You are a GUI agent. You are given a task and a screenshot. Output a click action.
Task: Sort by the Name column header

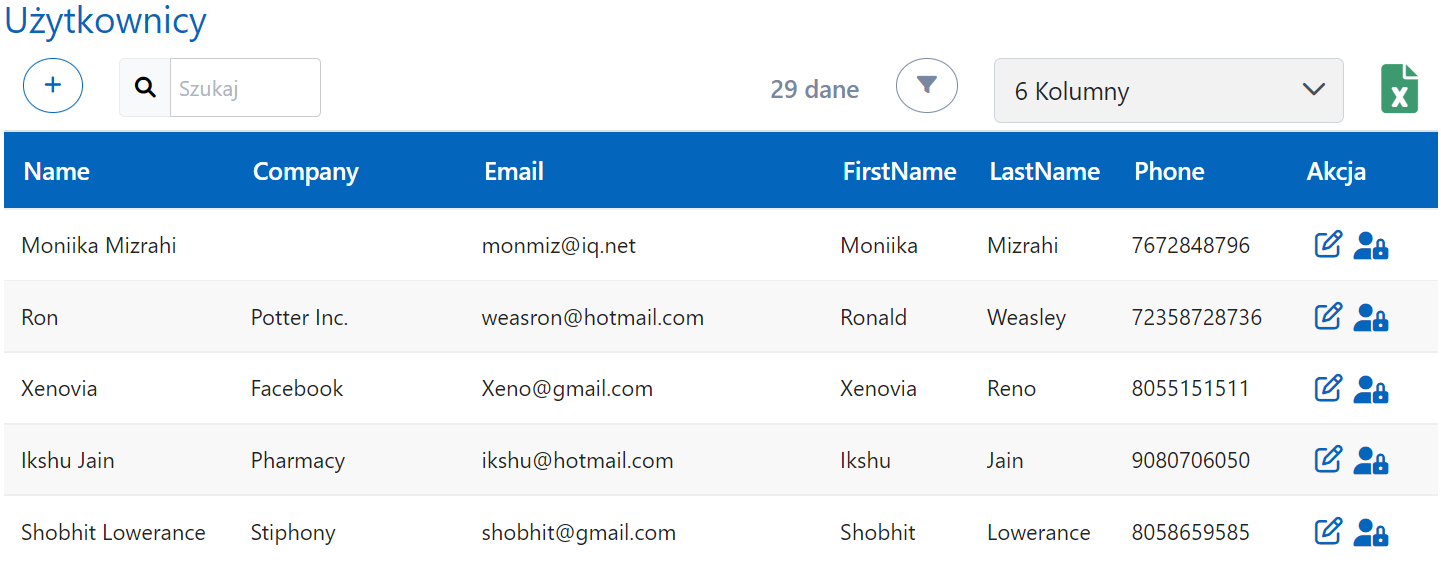pyautogui.click(x=57, y=171)
